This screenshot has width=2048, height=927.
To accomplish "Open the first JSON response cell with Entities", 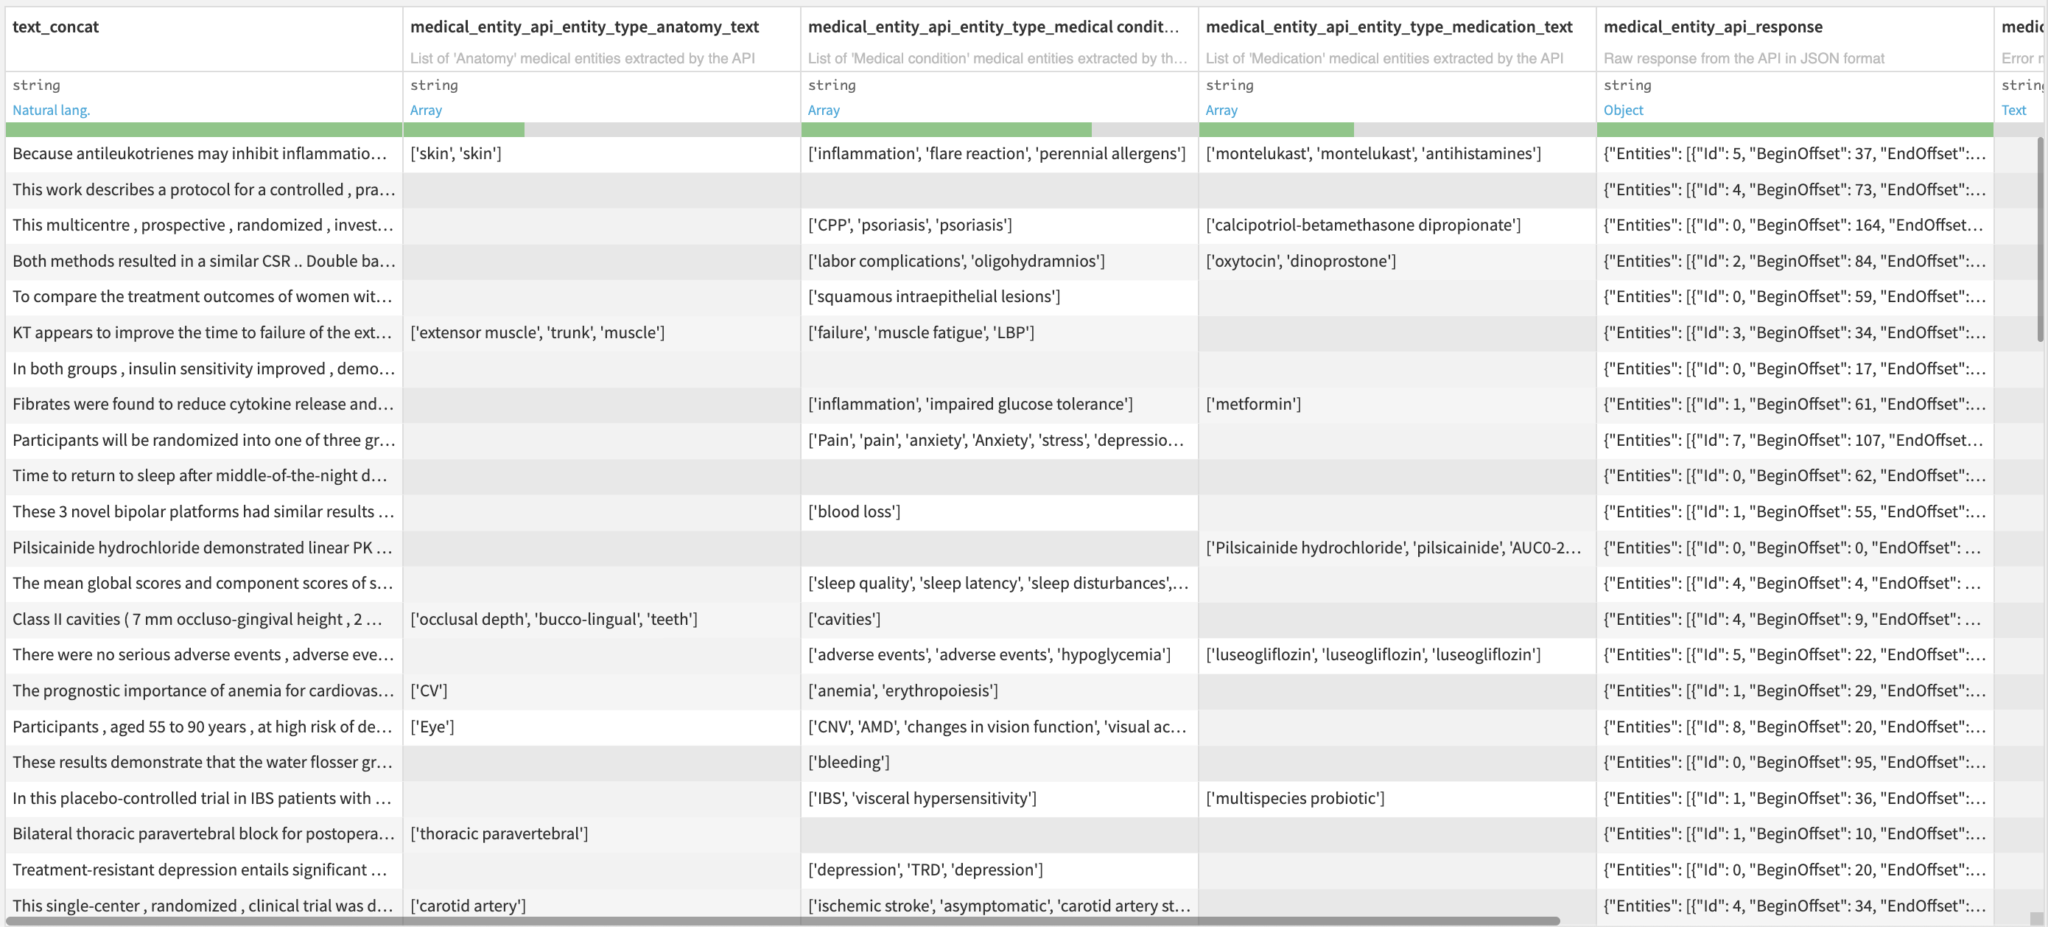I will pyautogui.click(x=1790, y=154).
